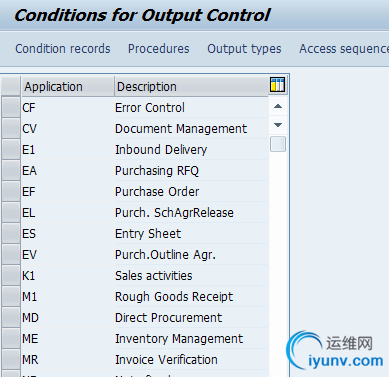Open Output types
Viewport: 389px width, 377px height.
(244, 49)
